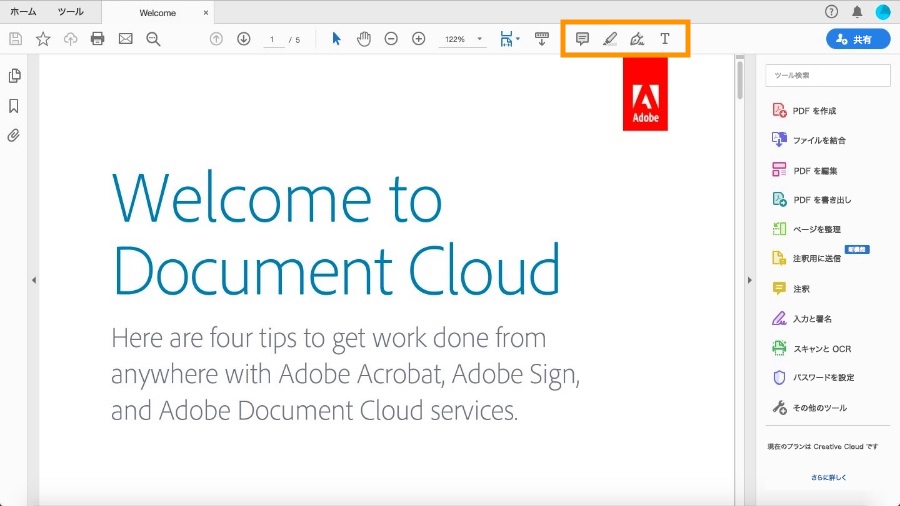
Task: Click the scrolling mode keyboard icon
Action: [x=541, y=39]
